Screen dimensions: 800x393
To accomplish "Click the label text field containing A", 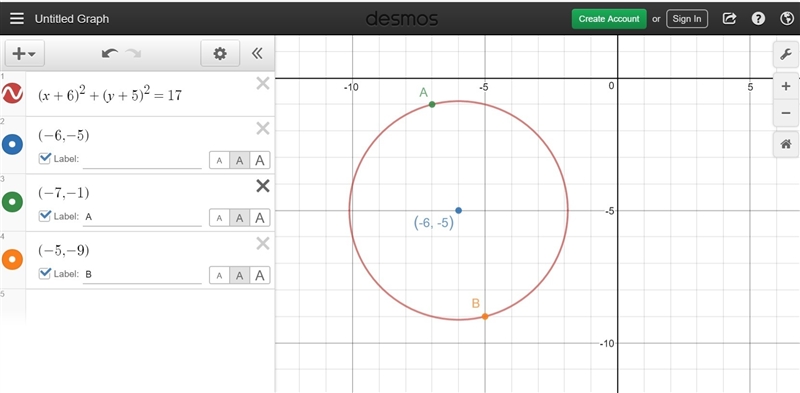I will (142, 217).
